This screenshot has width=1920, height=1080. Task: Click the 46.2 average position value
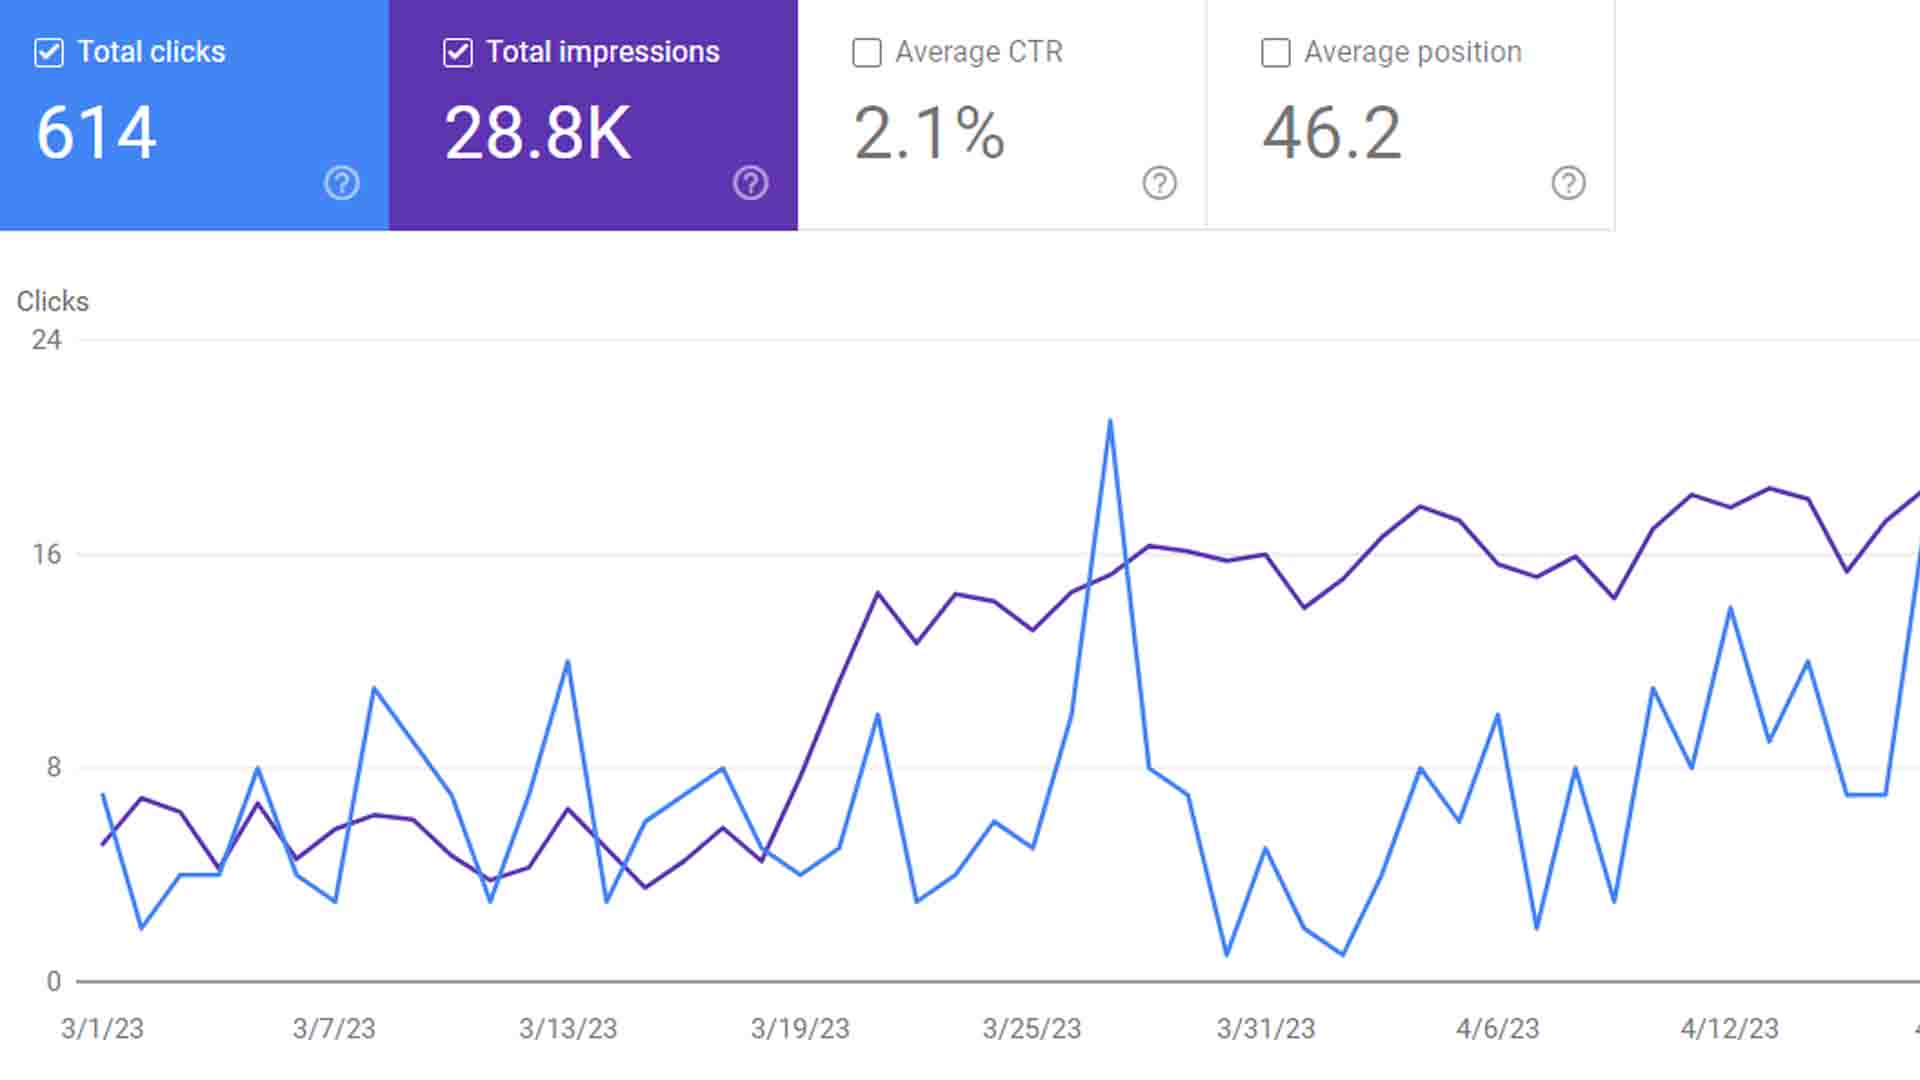click(1332, 133)
